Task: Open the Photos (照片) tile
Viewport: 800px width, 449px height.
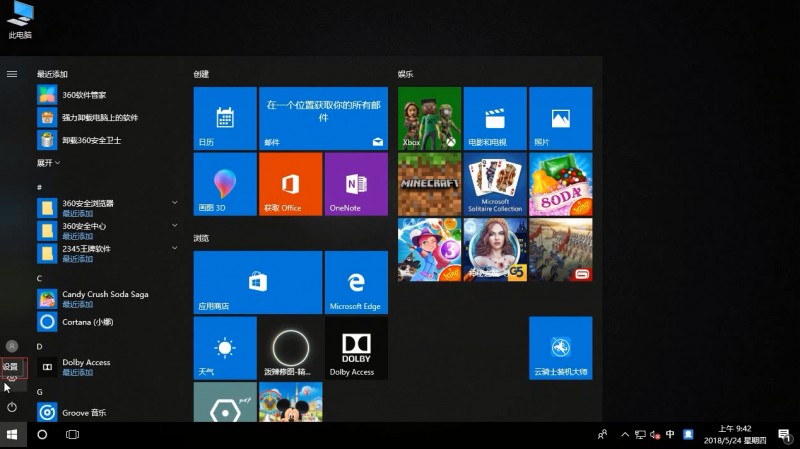Action: 560,118
